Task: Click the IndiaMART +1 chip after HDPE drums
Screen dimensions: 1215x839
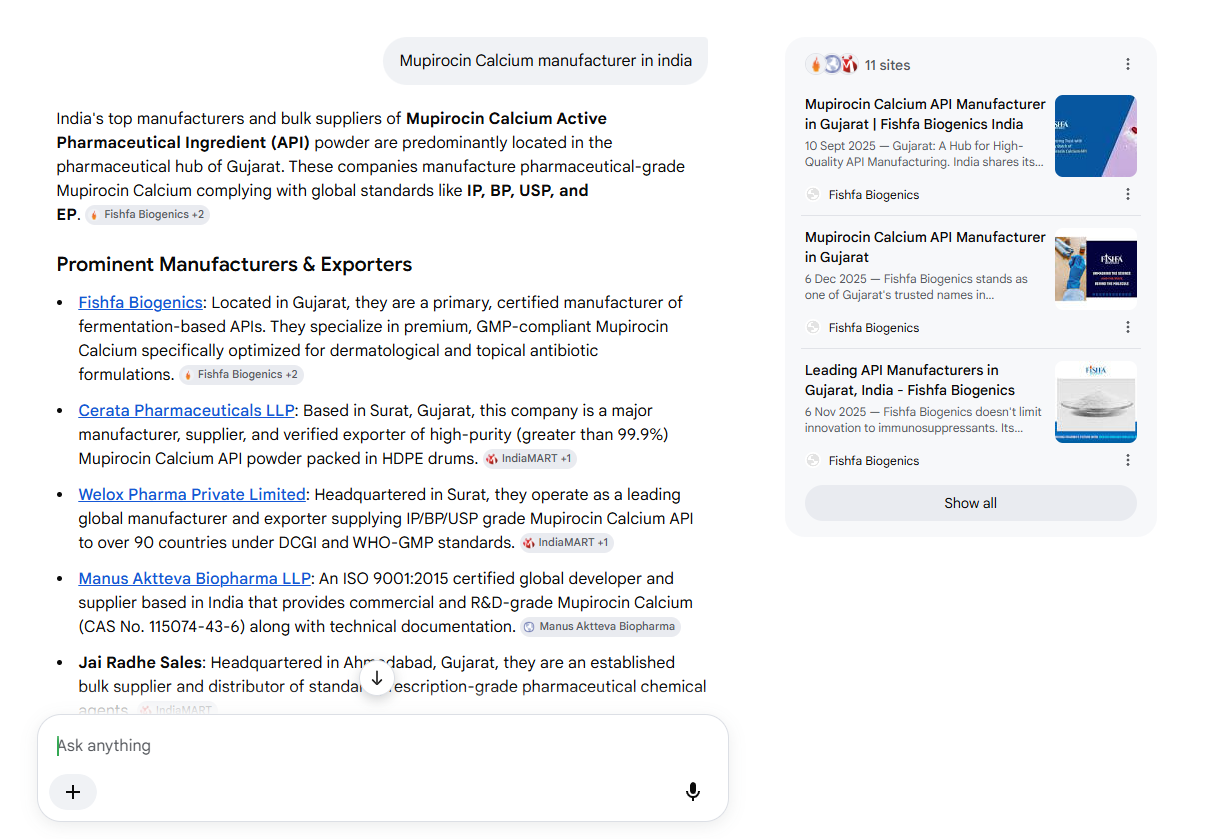Action: point(530,458)
